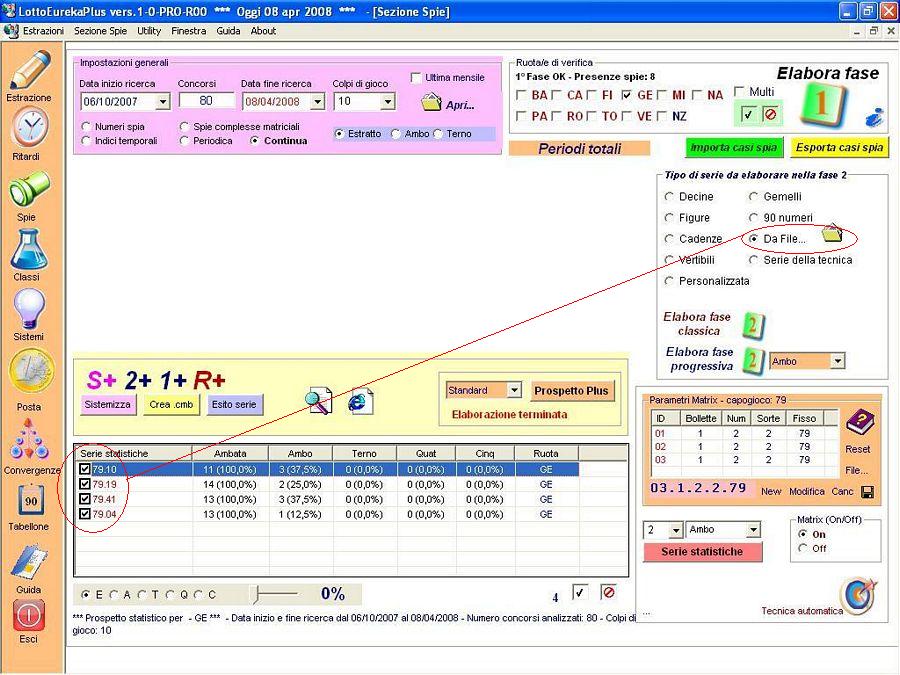
Task: Open the Sezione Spie menu
Action: point(100,31)
